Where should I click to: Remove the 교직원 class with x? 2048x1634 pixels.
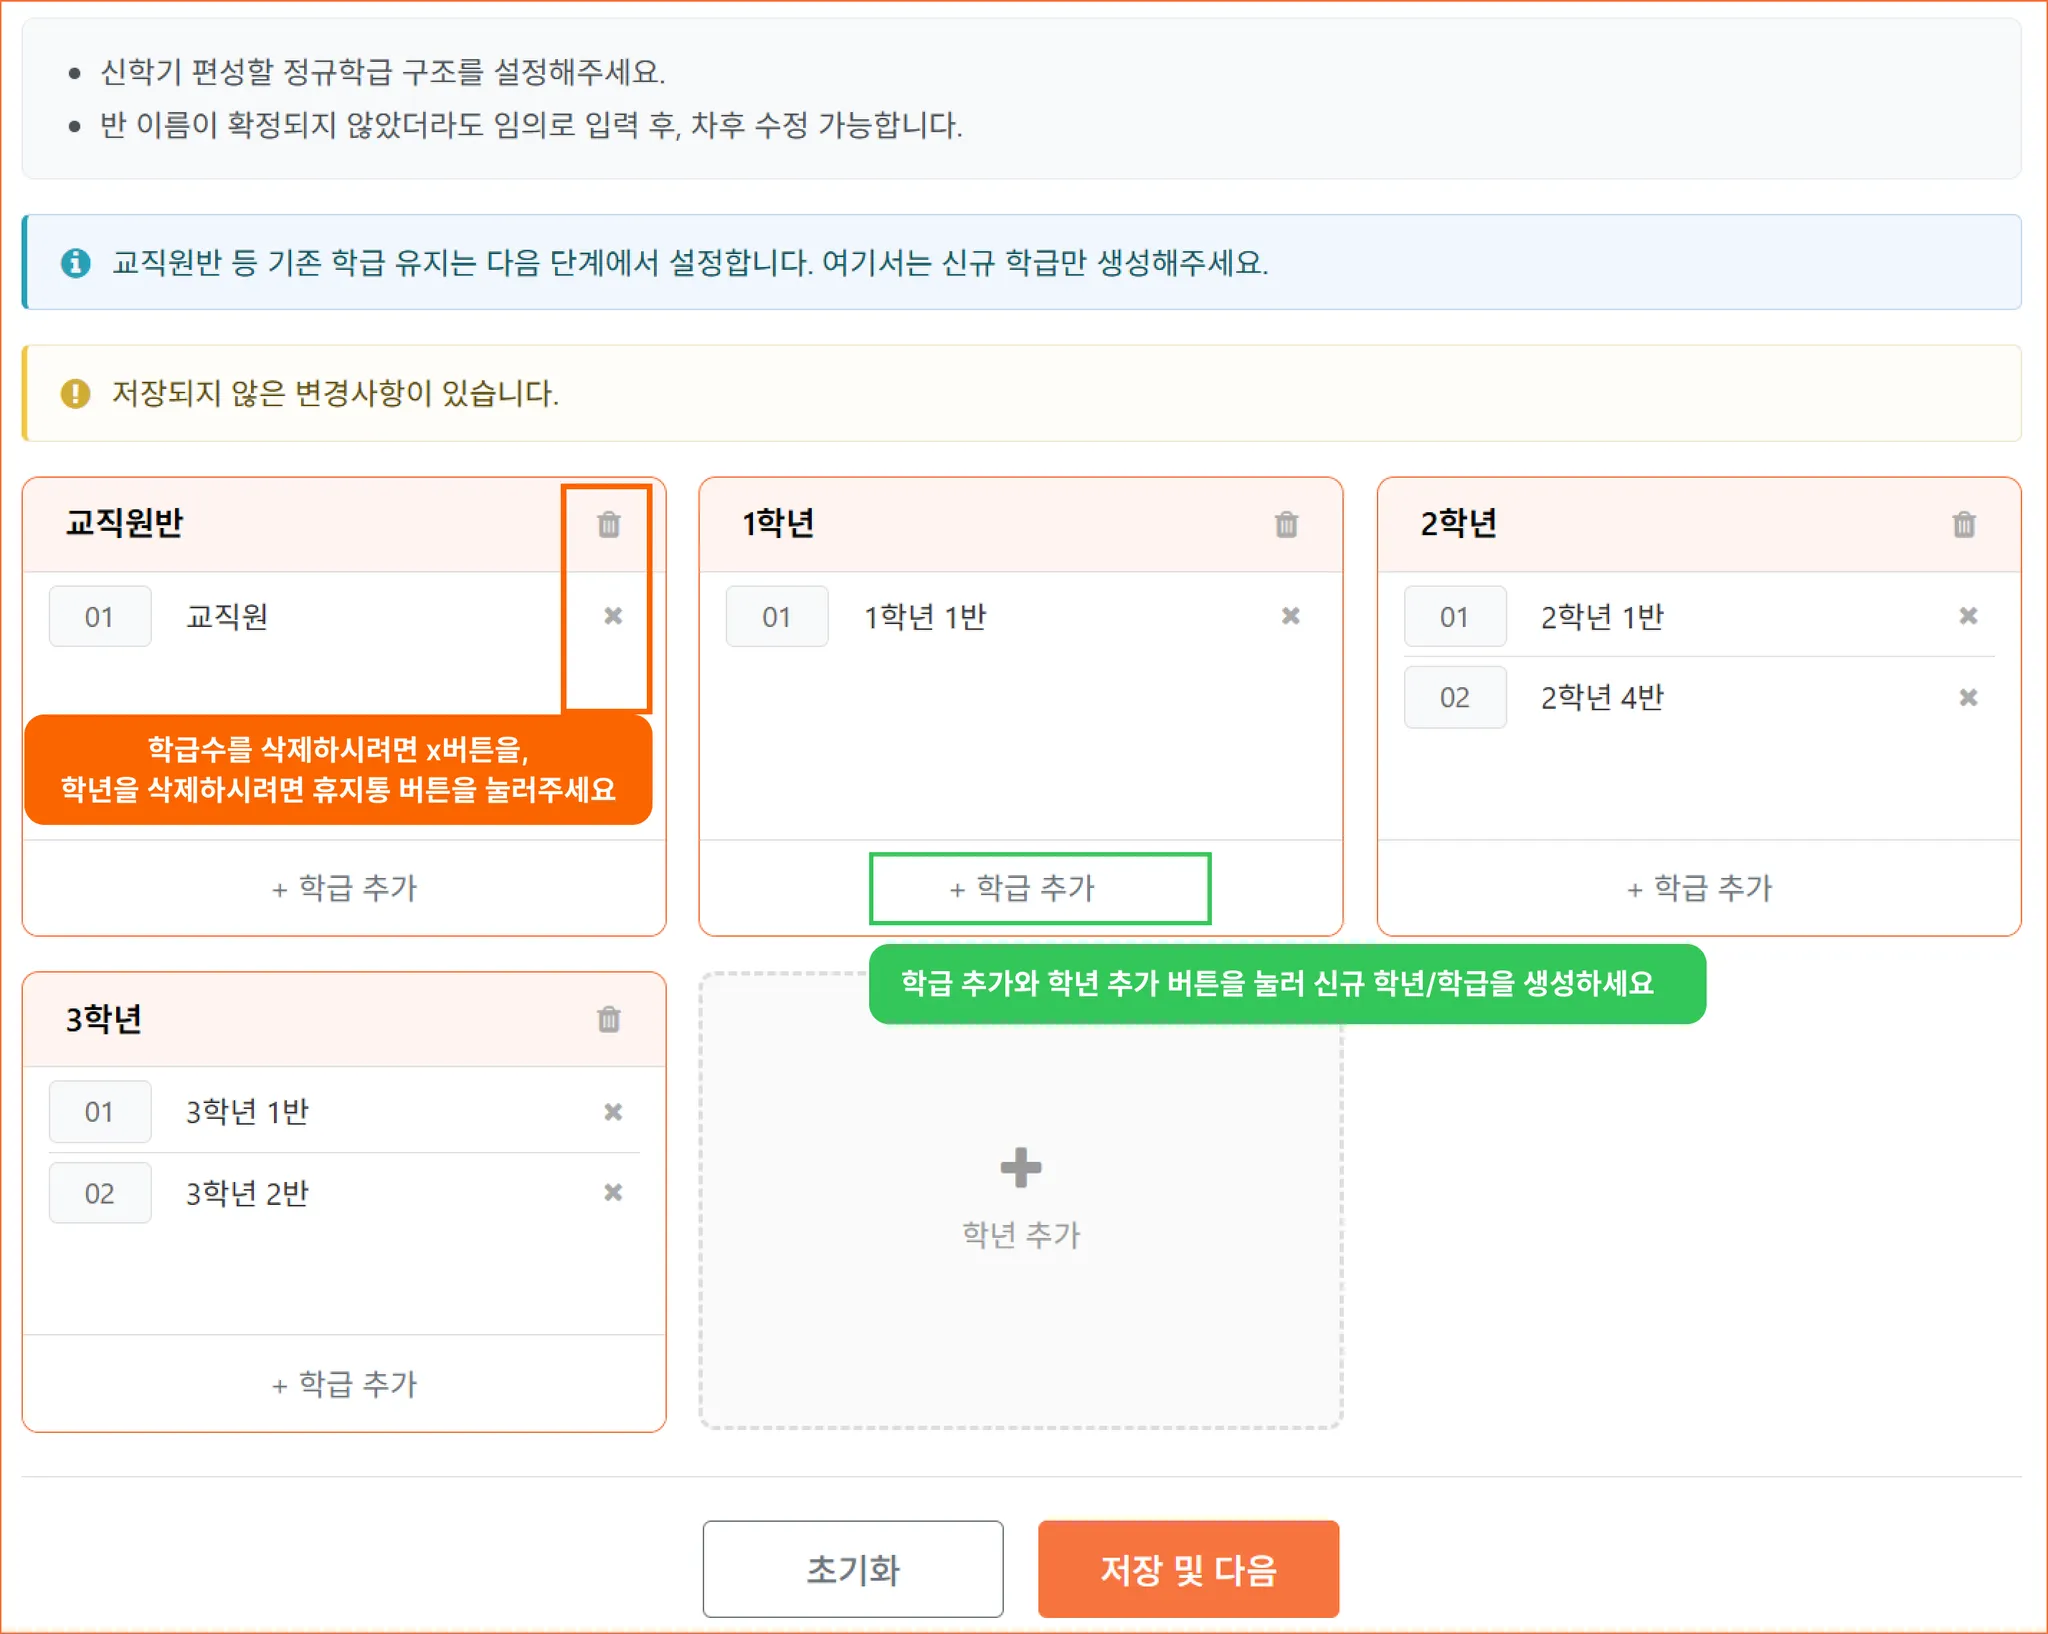click(613, 616)
